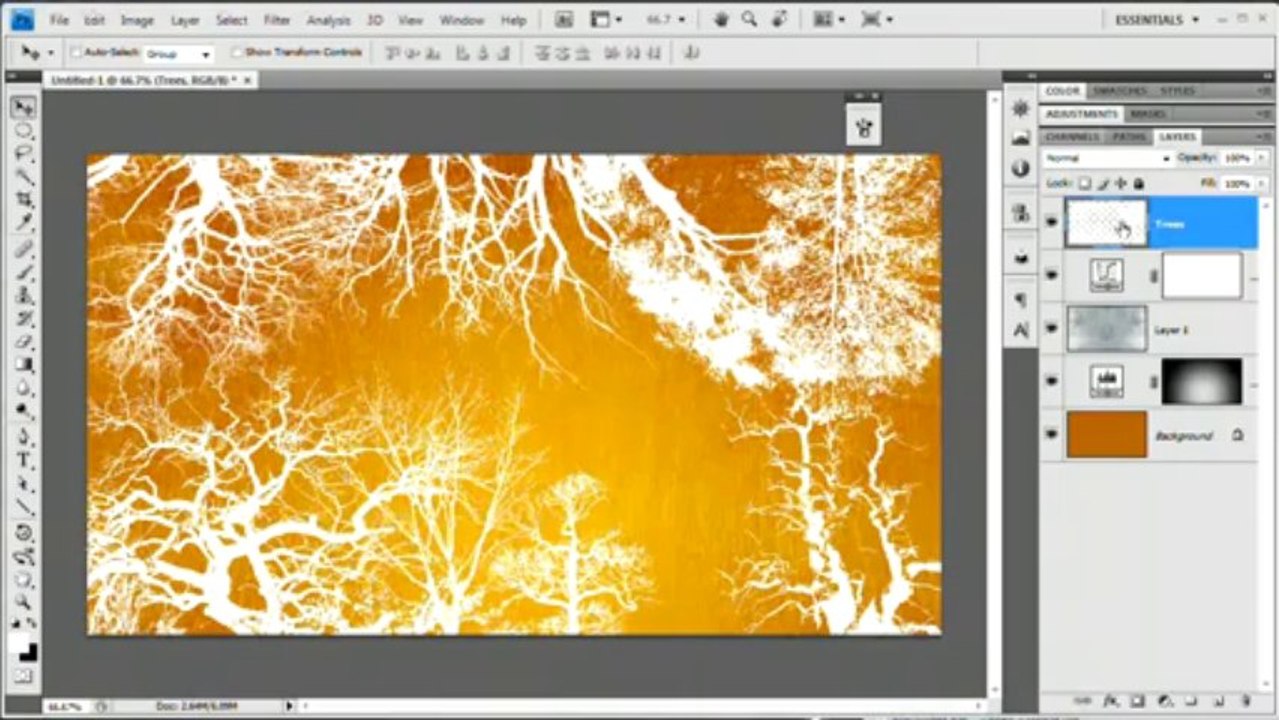
Task: Select the Eraser tool
Action: [24, 341]
